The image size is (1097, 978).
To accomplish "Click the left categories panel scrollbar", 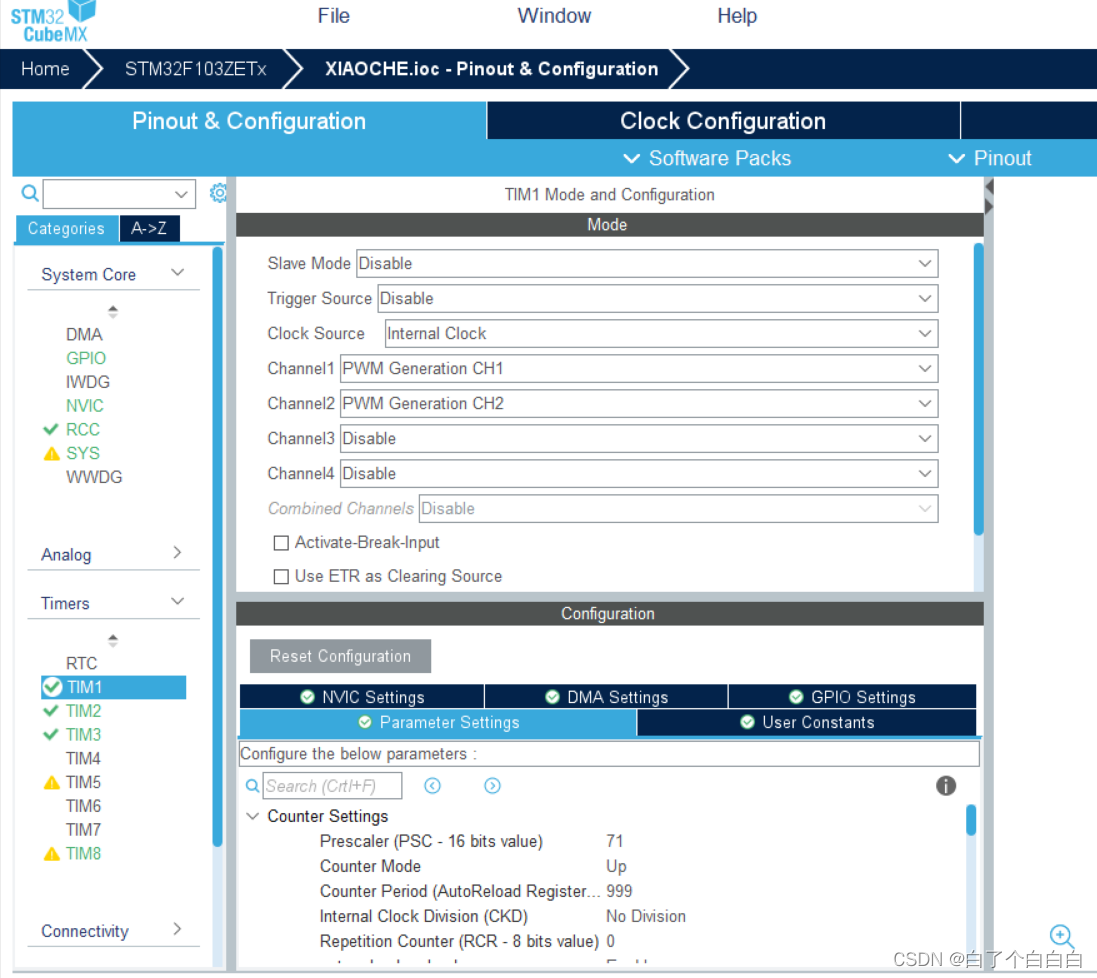I will pos(218,546).
